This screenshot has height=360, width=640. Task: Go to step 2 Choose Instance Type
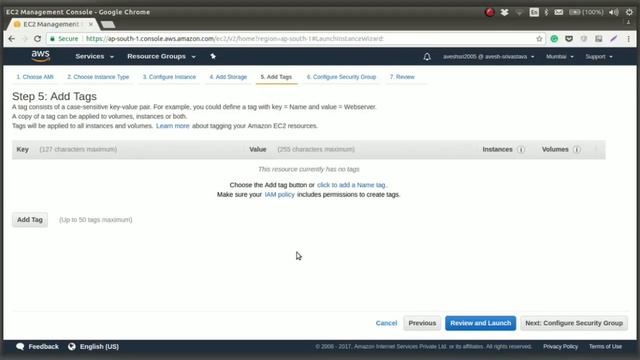tap(98, 77)
